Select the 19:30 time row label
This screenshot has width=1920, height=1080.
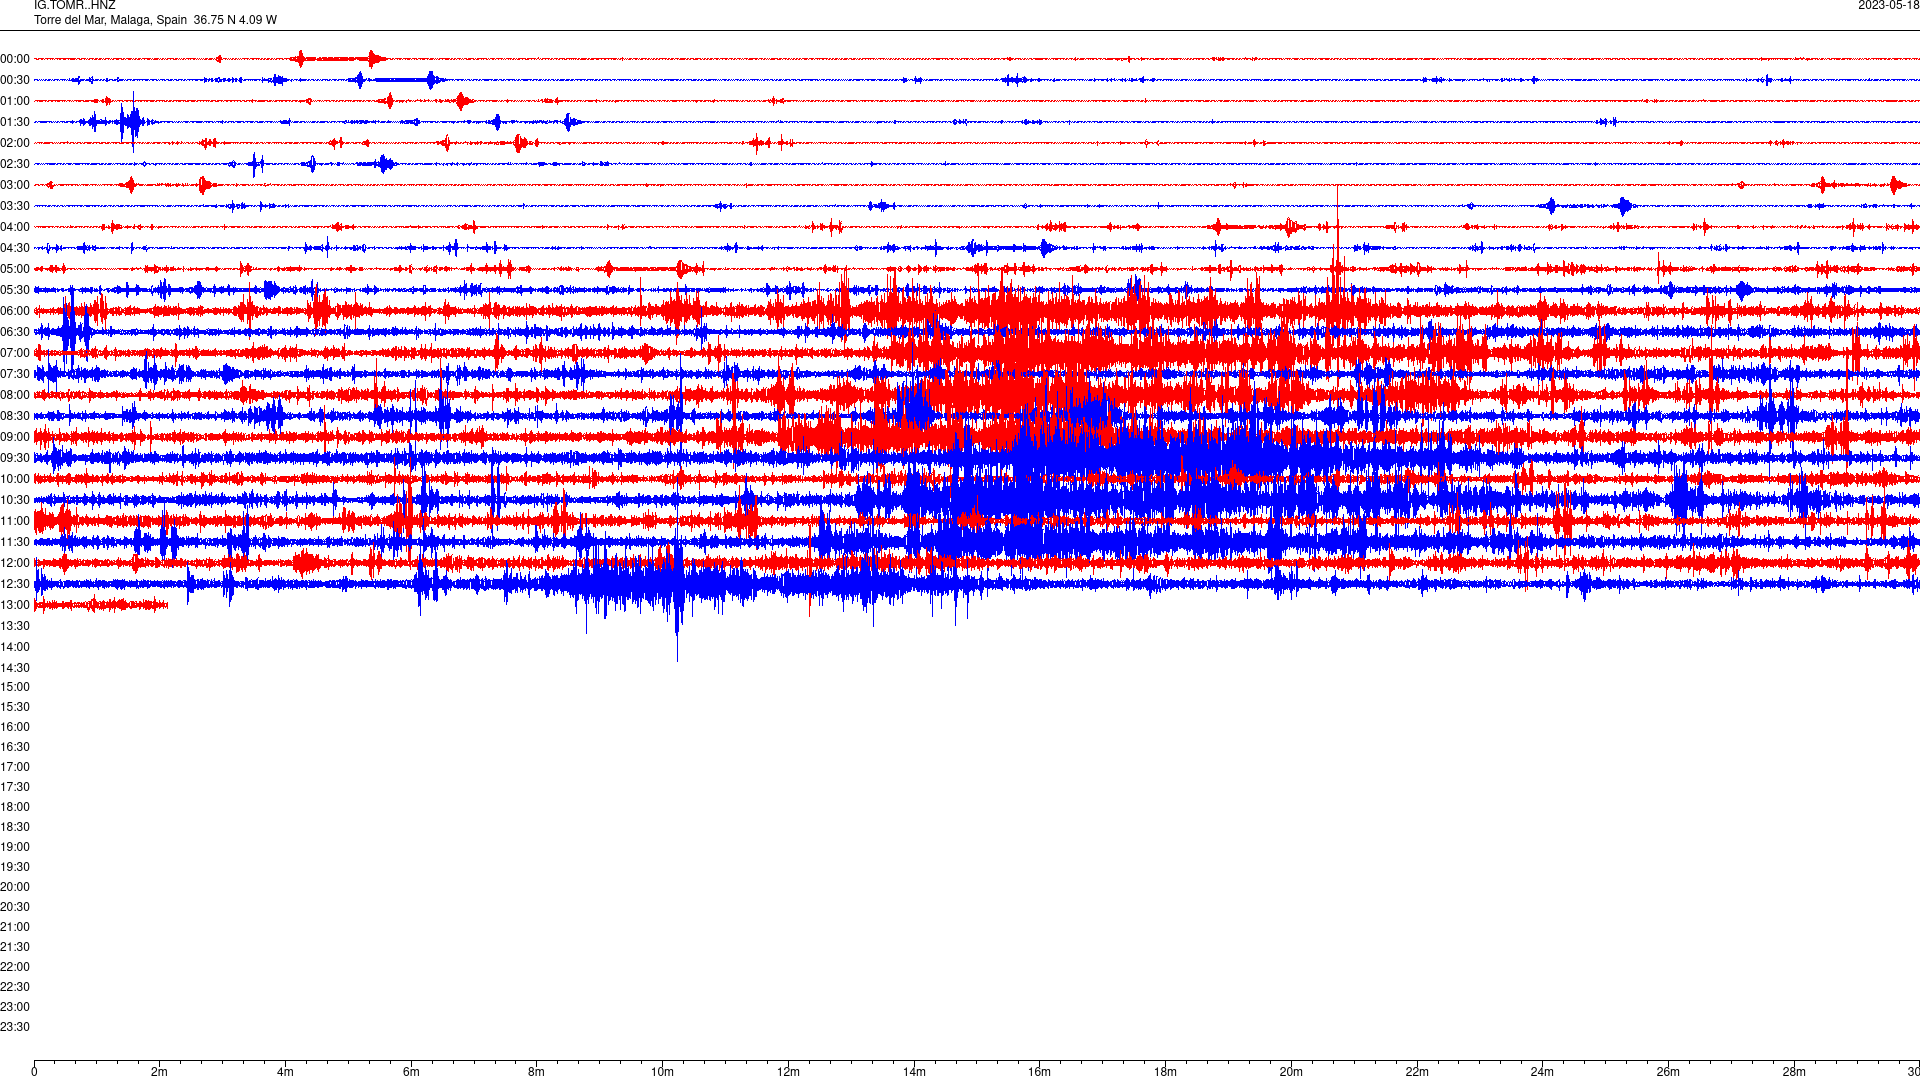pyautogui.click(x=15, y=867)
